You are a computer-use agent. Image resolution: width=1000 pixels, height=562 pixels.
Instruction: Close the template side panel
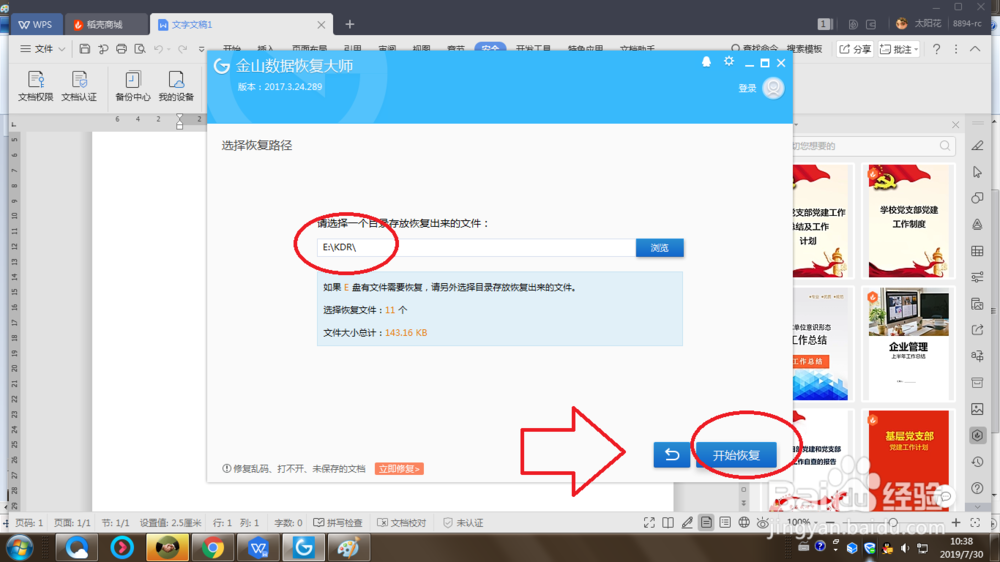(955, 124)
